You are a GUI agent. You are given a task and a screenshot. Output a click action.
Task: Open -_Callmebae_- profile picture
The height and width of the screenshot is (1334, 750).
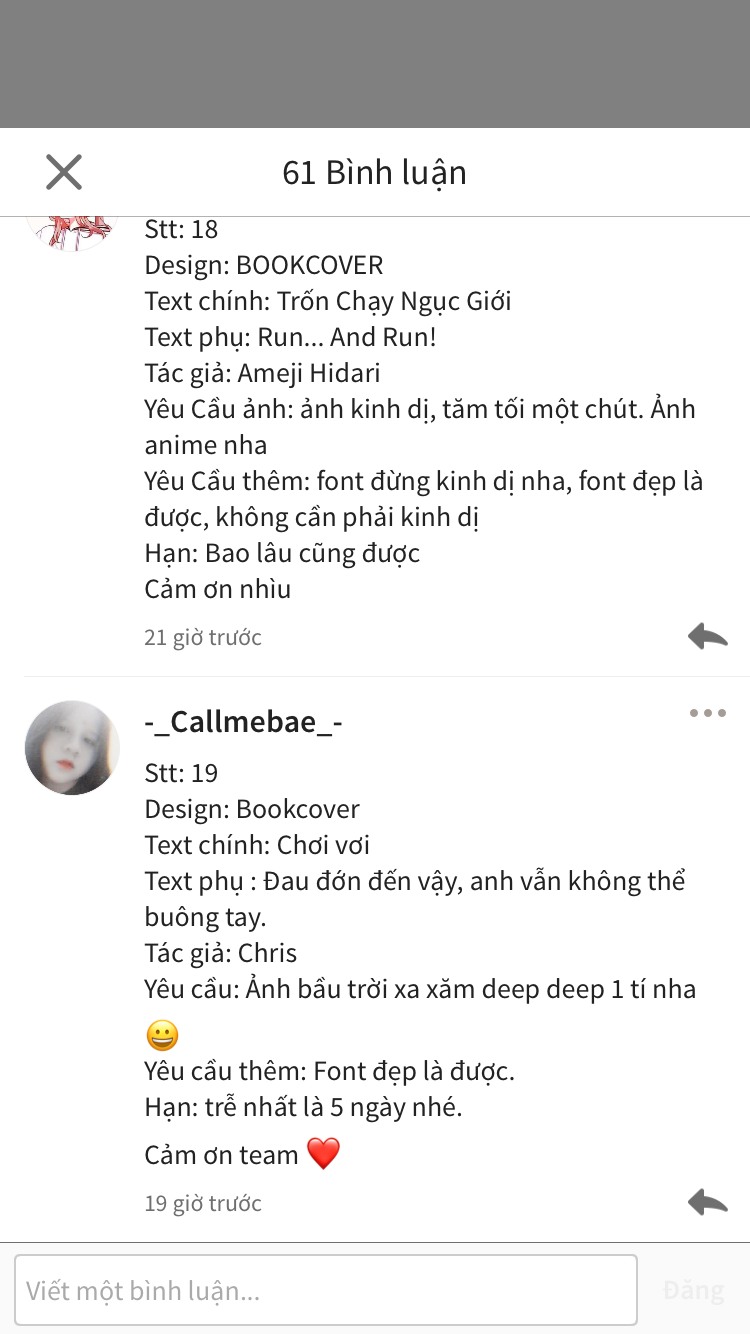tap(72, 748)
